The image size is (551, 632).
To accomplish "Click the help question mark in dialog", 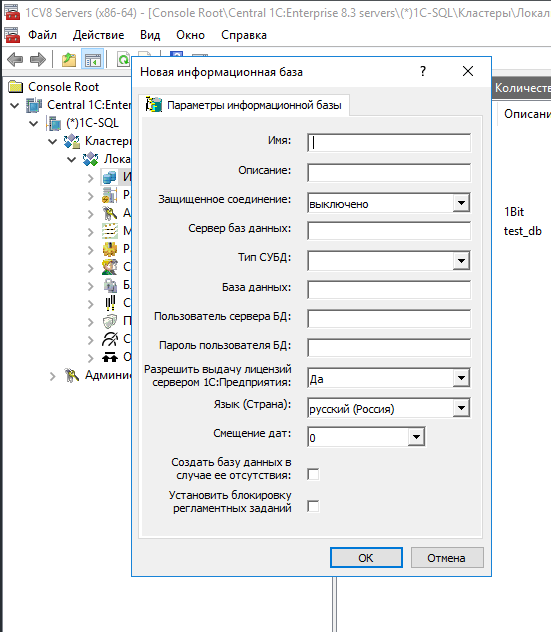I will [x=423, y=72].
